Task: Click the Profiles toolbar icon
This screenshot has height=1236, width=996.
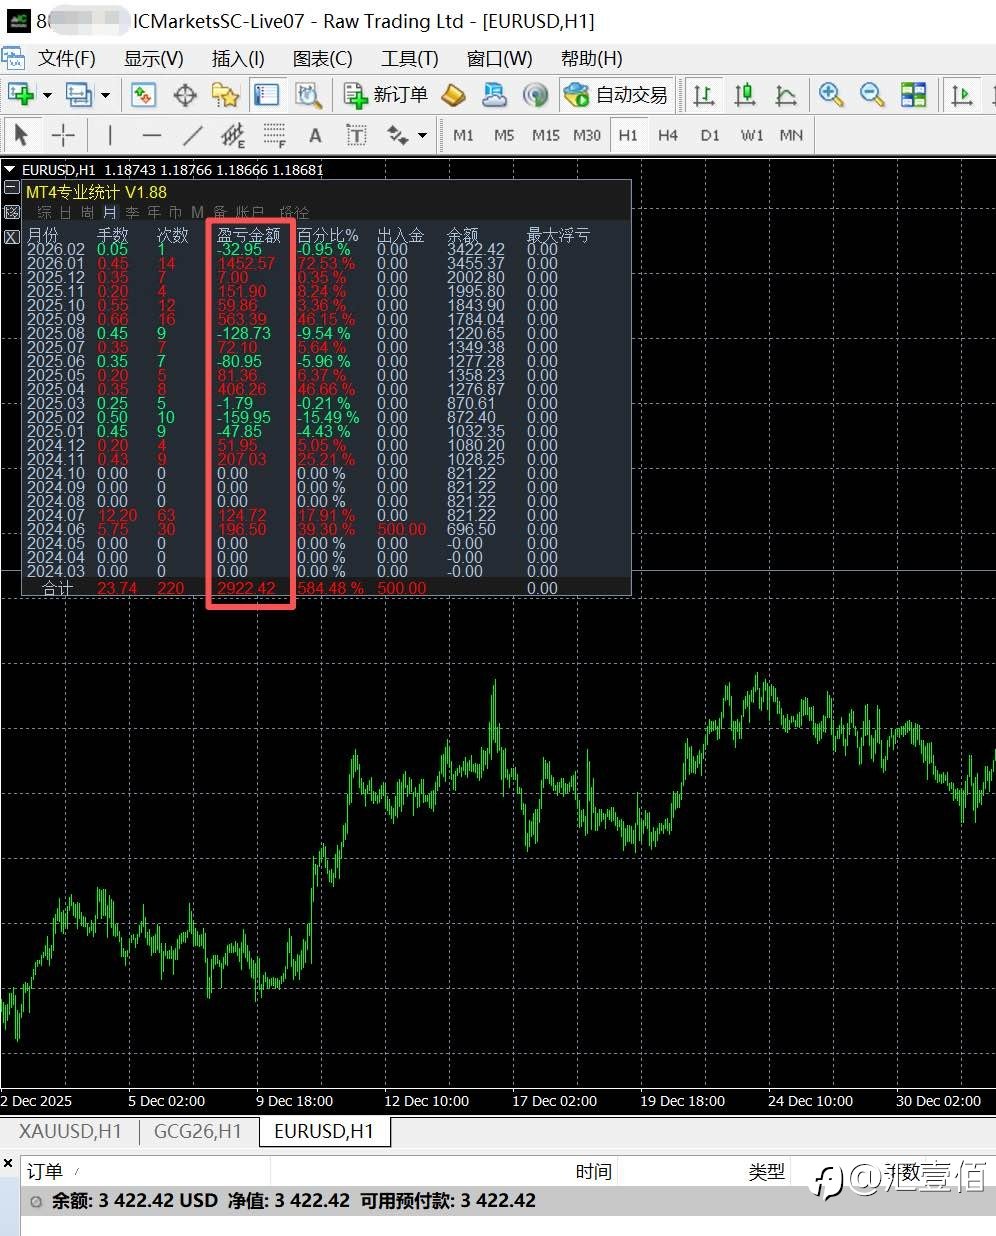Action: click(78, 95)
